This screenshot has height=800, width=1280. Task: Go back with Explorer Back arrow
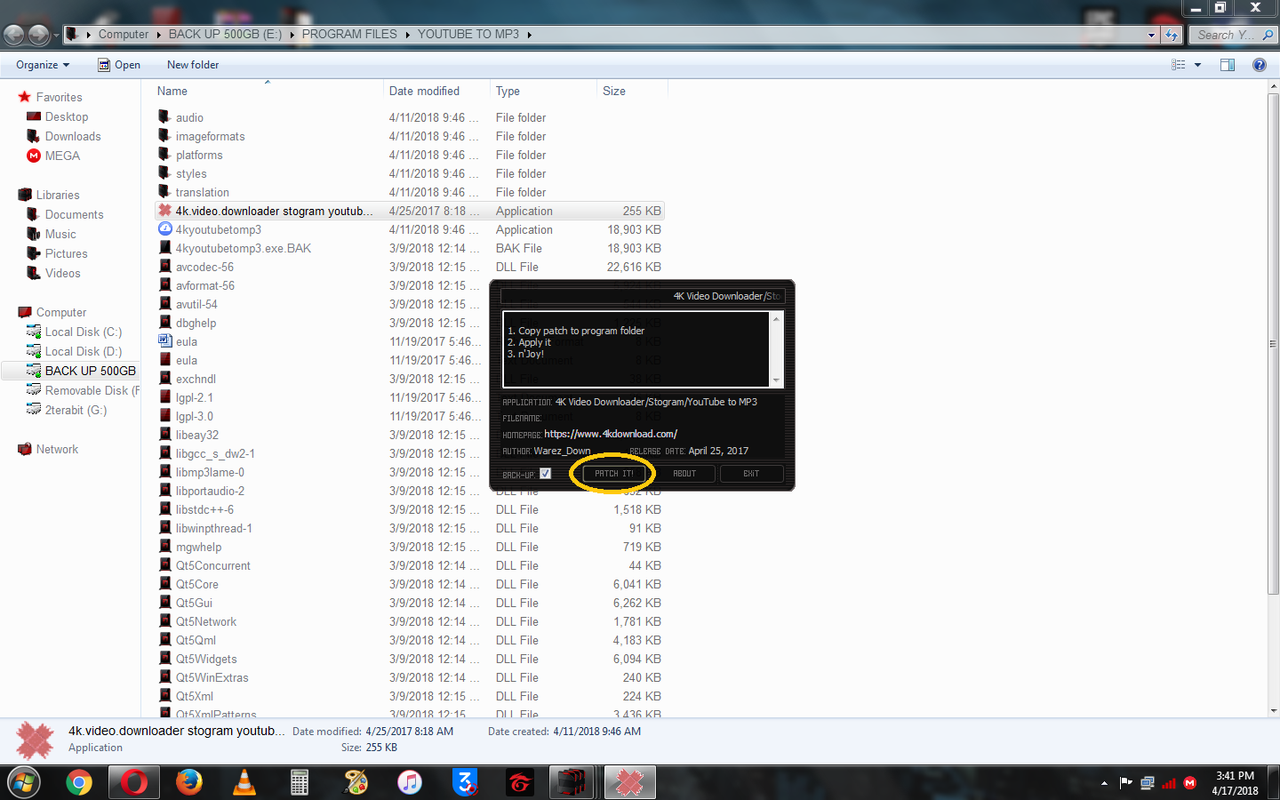pyautogui.click(x=14, y=34)
